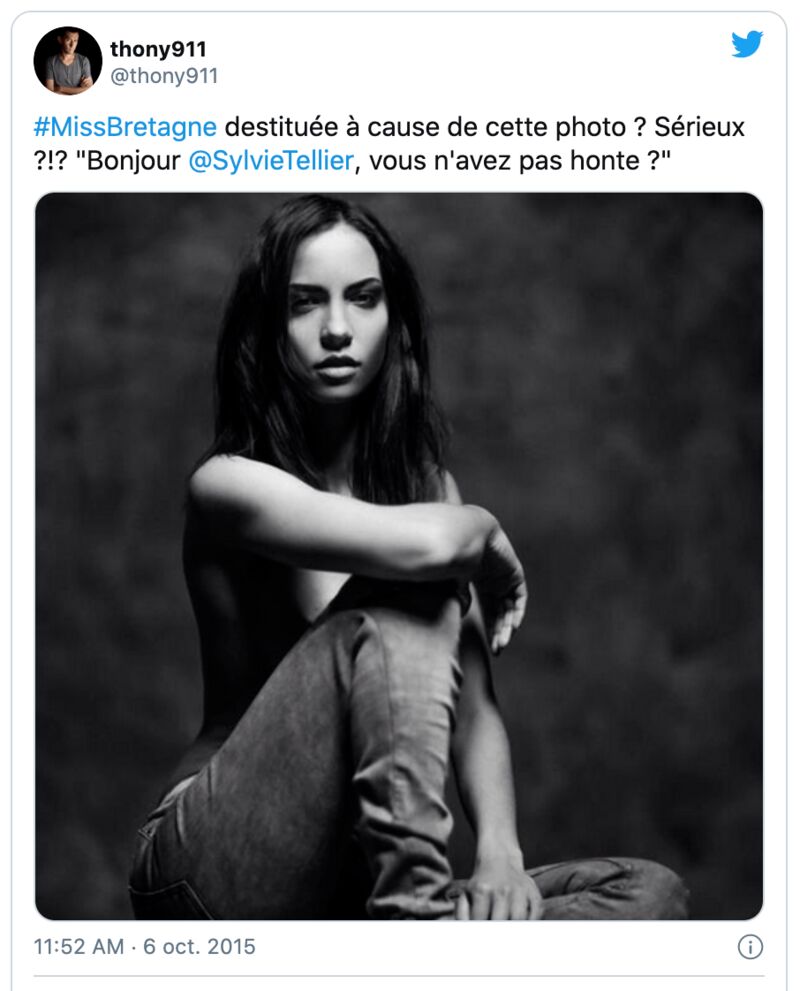The width and height of the screenshot is (800, 991).
Task: Open the black and white attached photo
Action: (x=399, y=556)
